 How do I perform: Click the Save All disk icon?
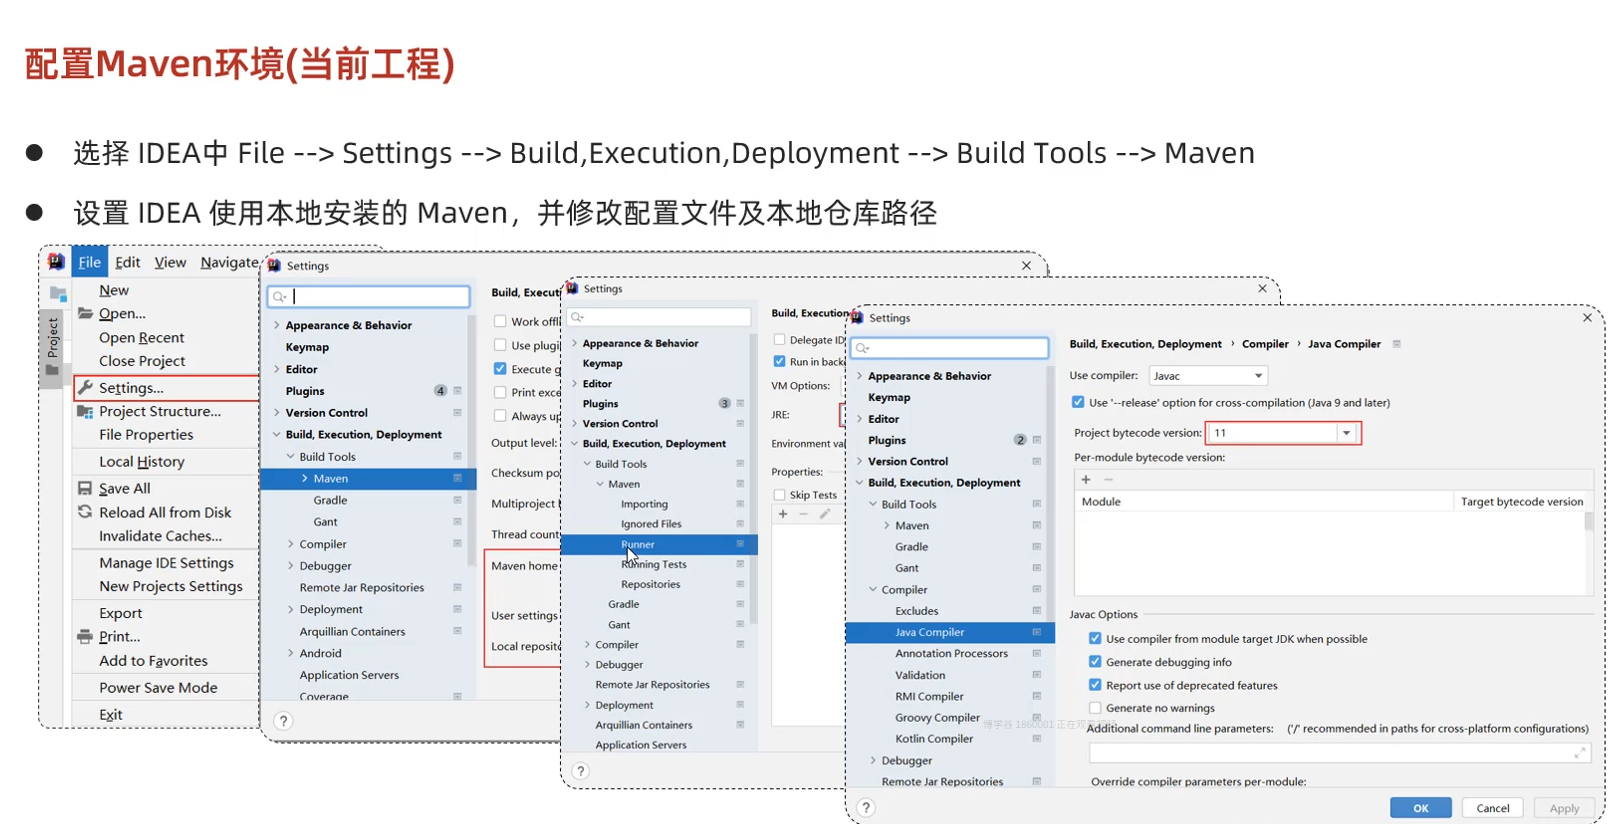point(86,488)
